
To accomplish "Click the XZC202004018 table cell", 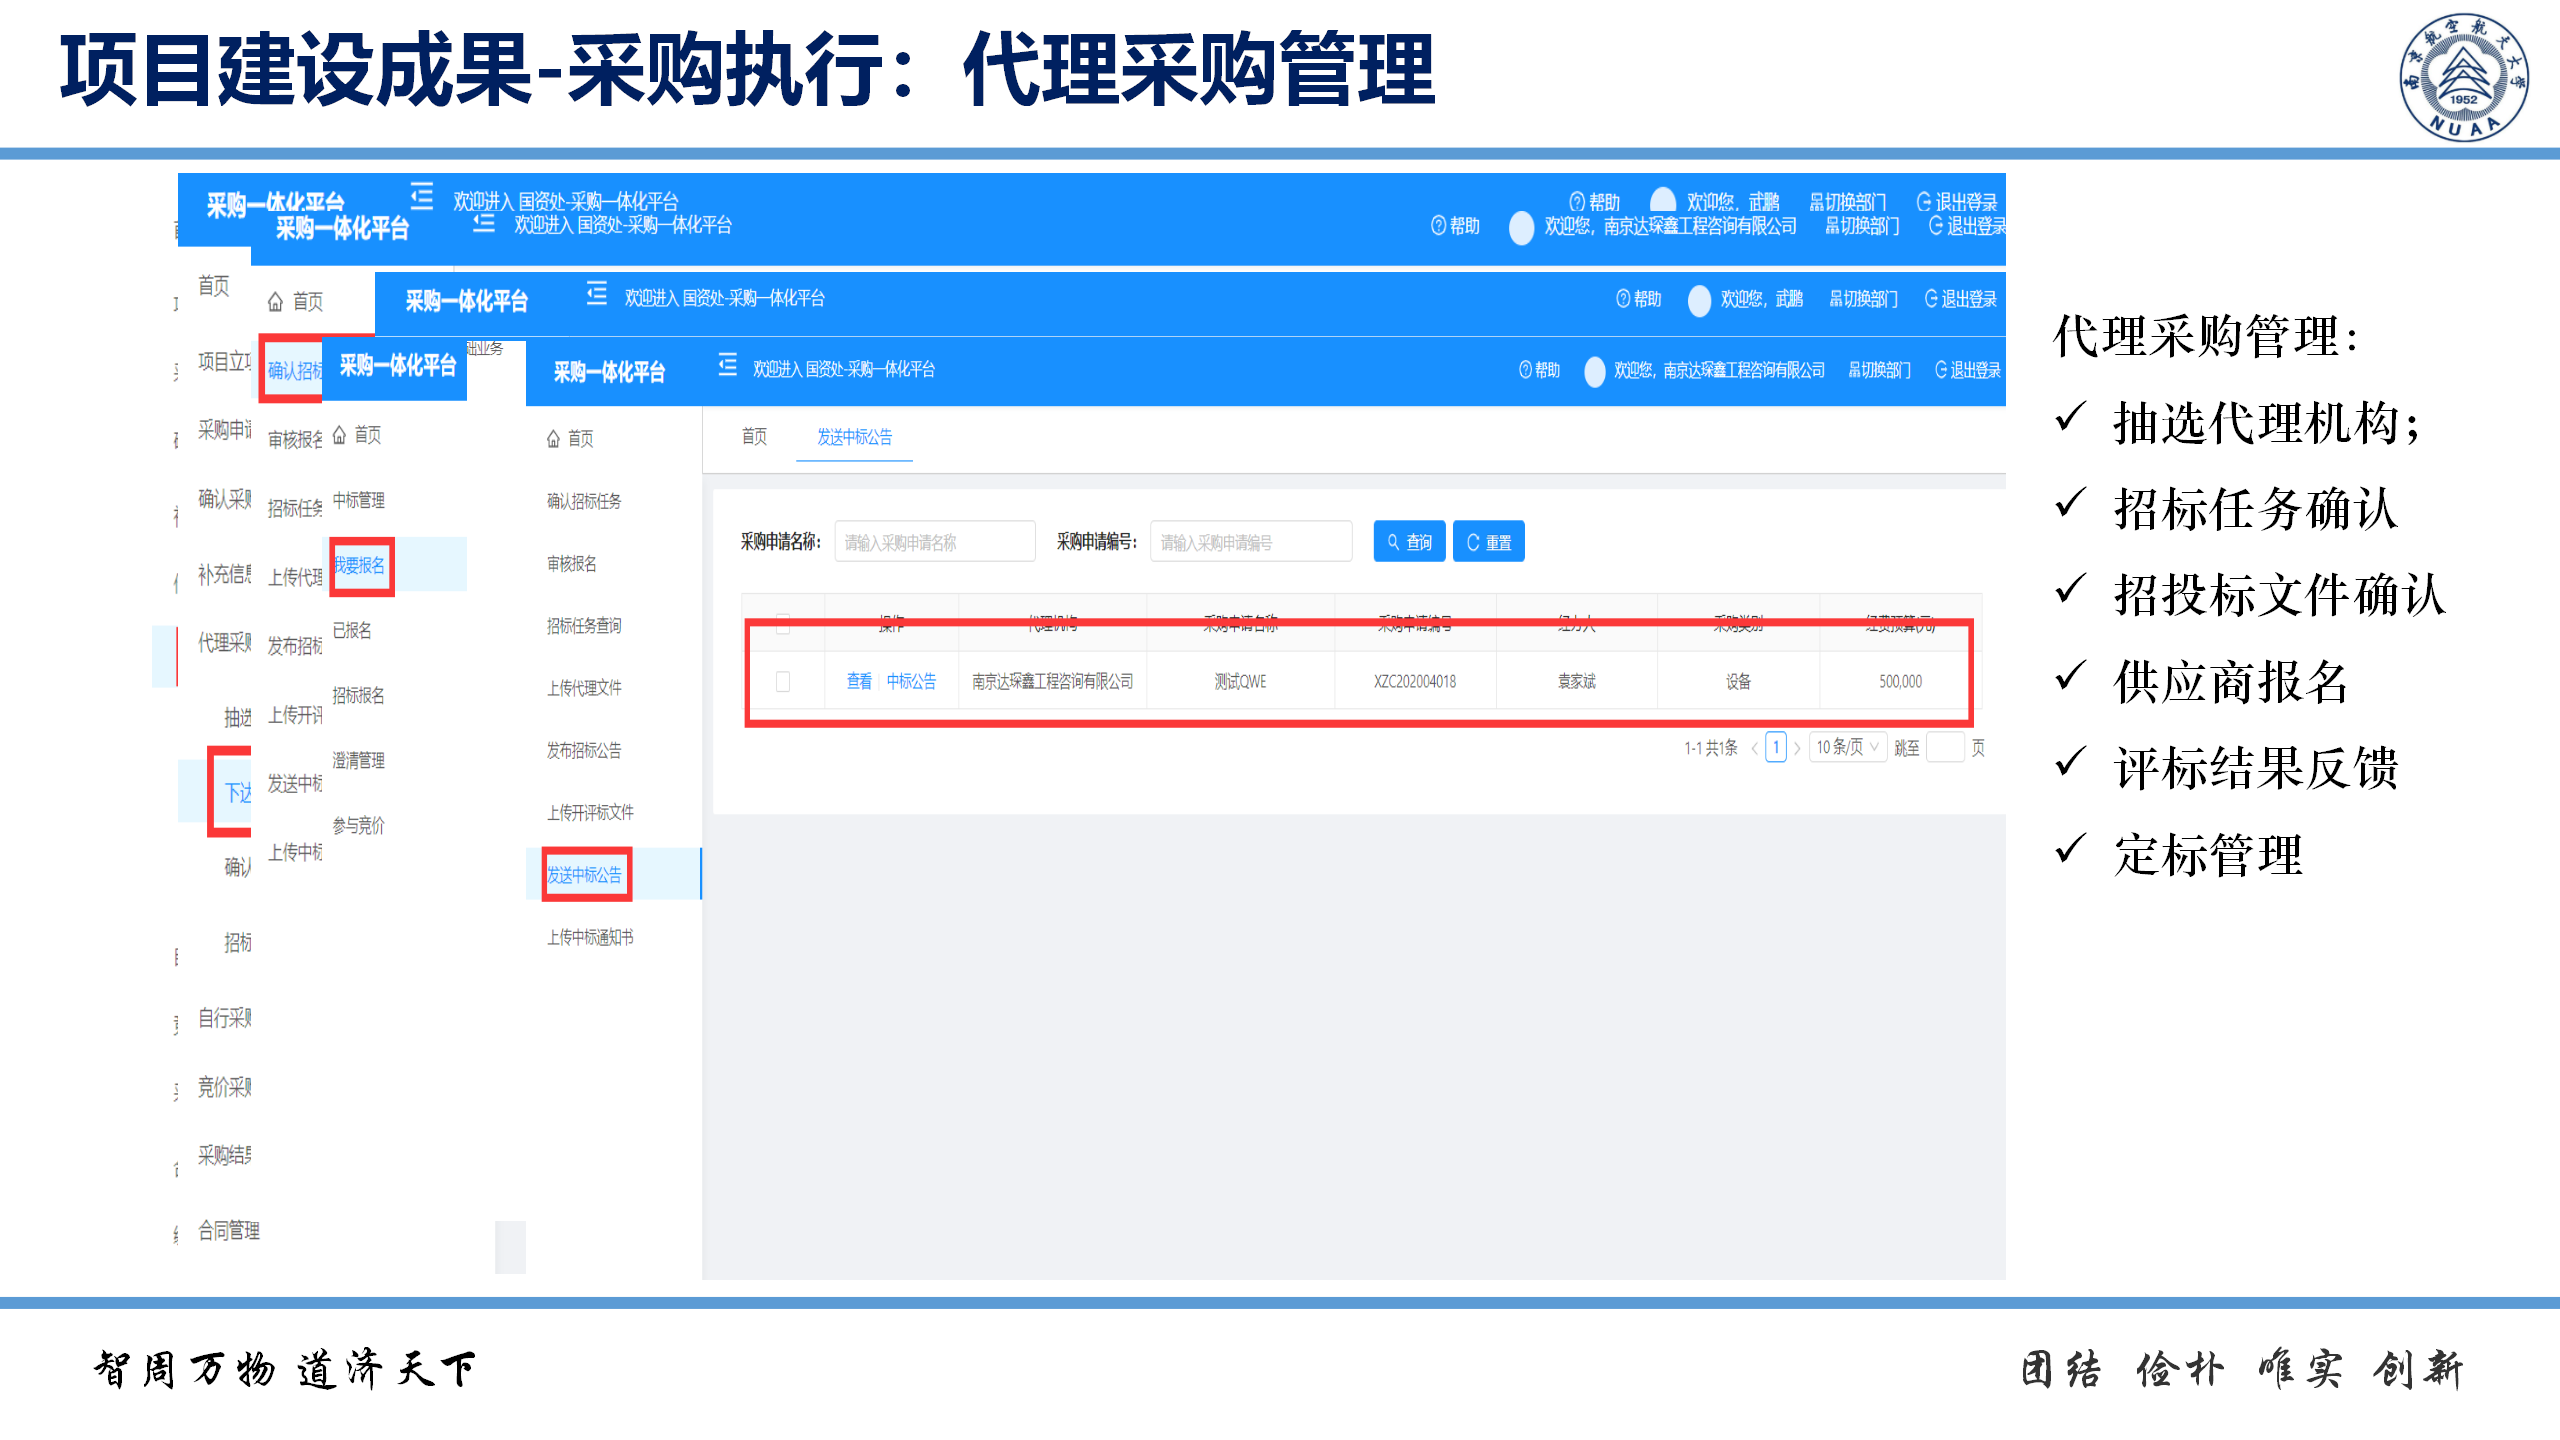I will tap(1415, 681).
